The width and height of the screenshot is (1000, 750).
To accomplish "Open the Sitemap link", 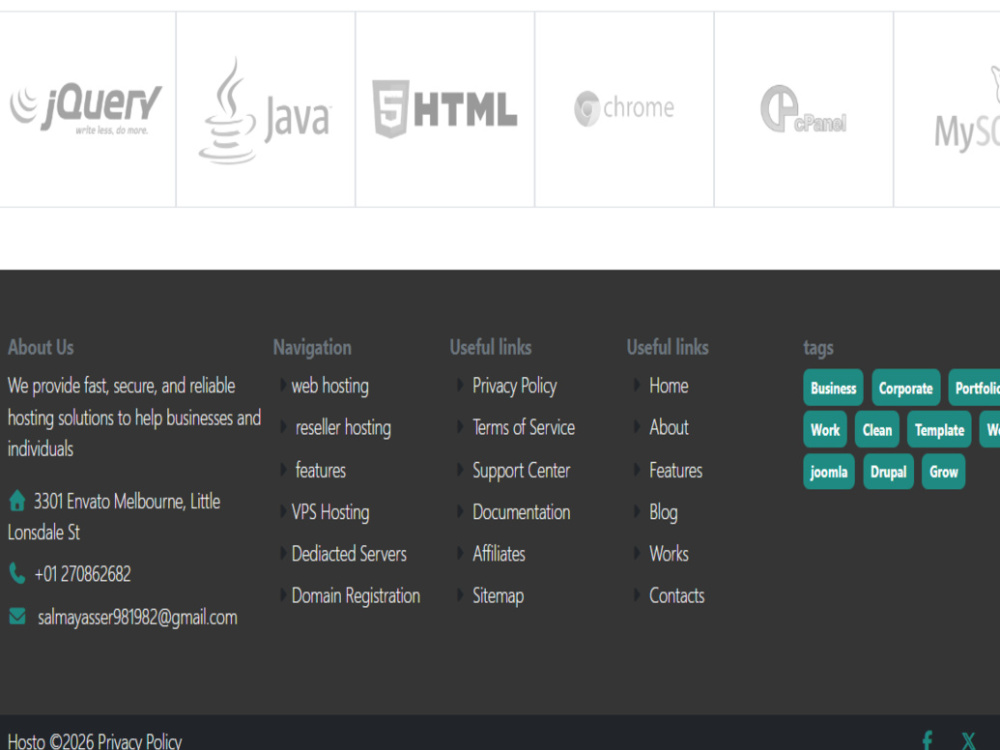I will tap(498, 596).
